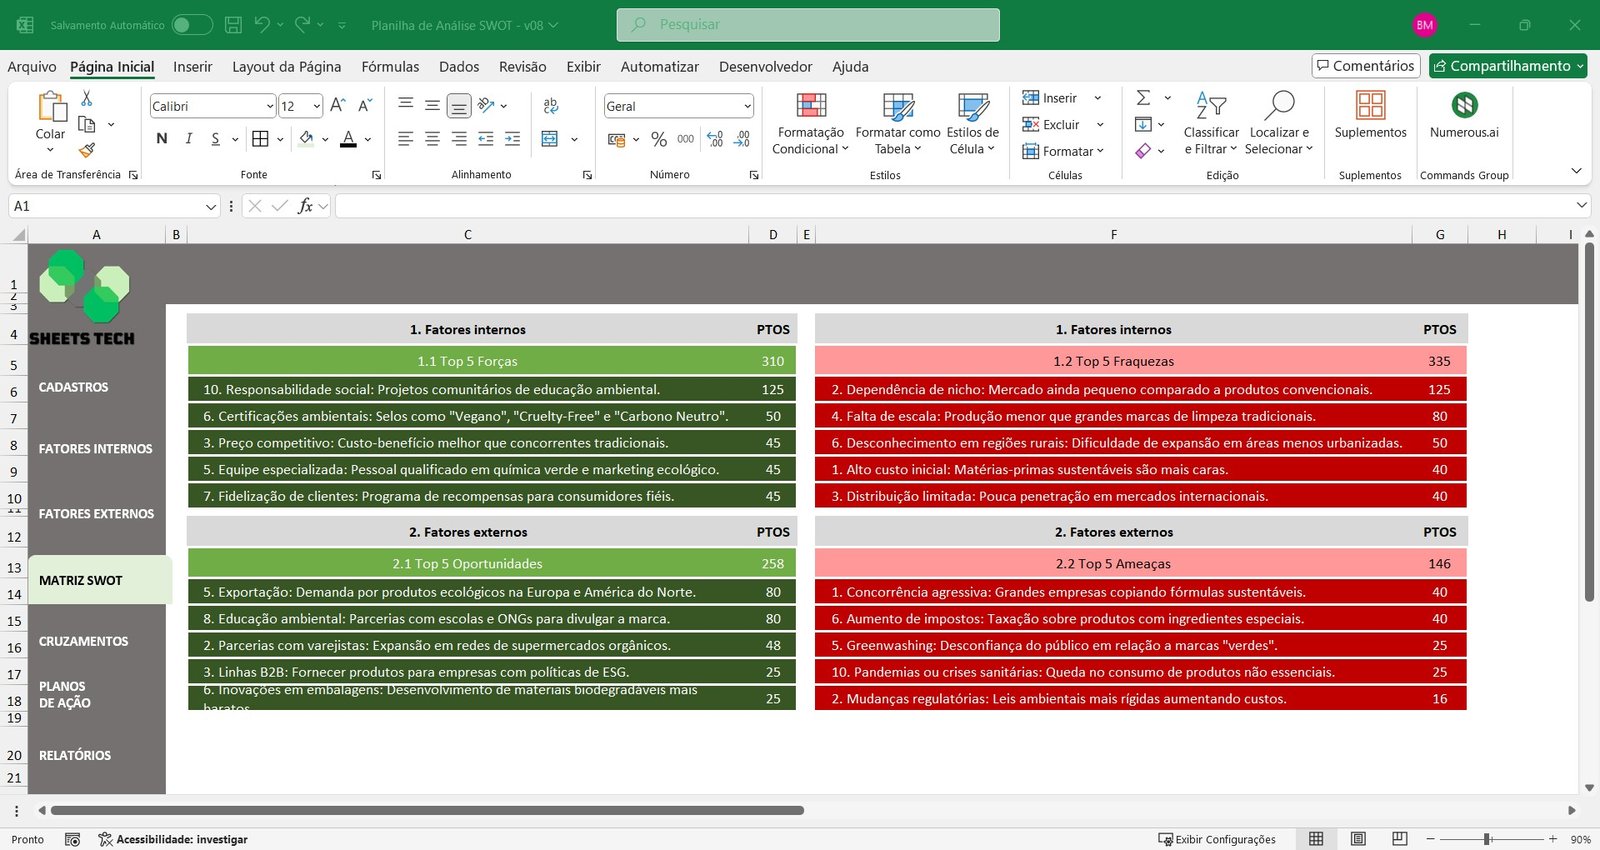Click the Cut scissors icon
Viewport: 1600px width, 850px height.
[x=87, y=98]
